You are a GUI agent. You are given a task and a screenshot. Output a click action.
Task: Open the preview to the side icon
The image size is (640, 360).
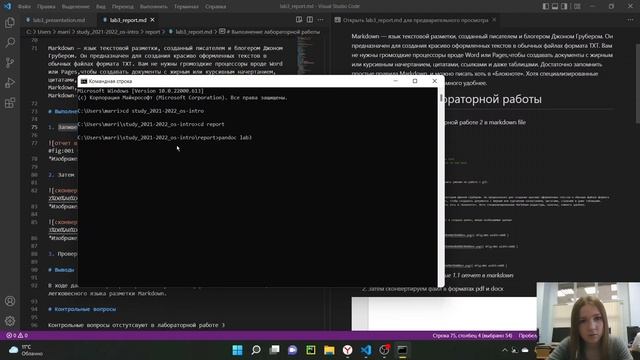(x=299, y=20)
